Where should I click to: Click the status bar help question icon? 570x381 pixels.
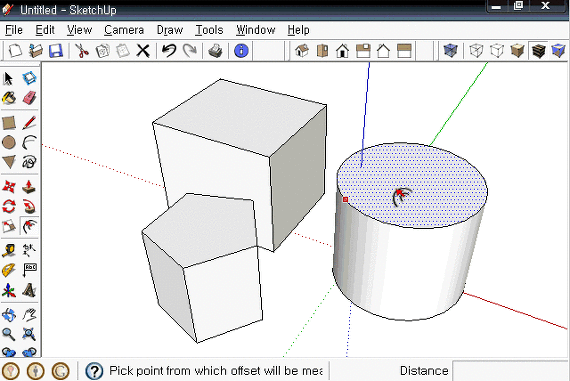(94, 371)
